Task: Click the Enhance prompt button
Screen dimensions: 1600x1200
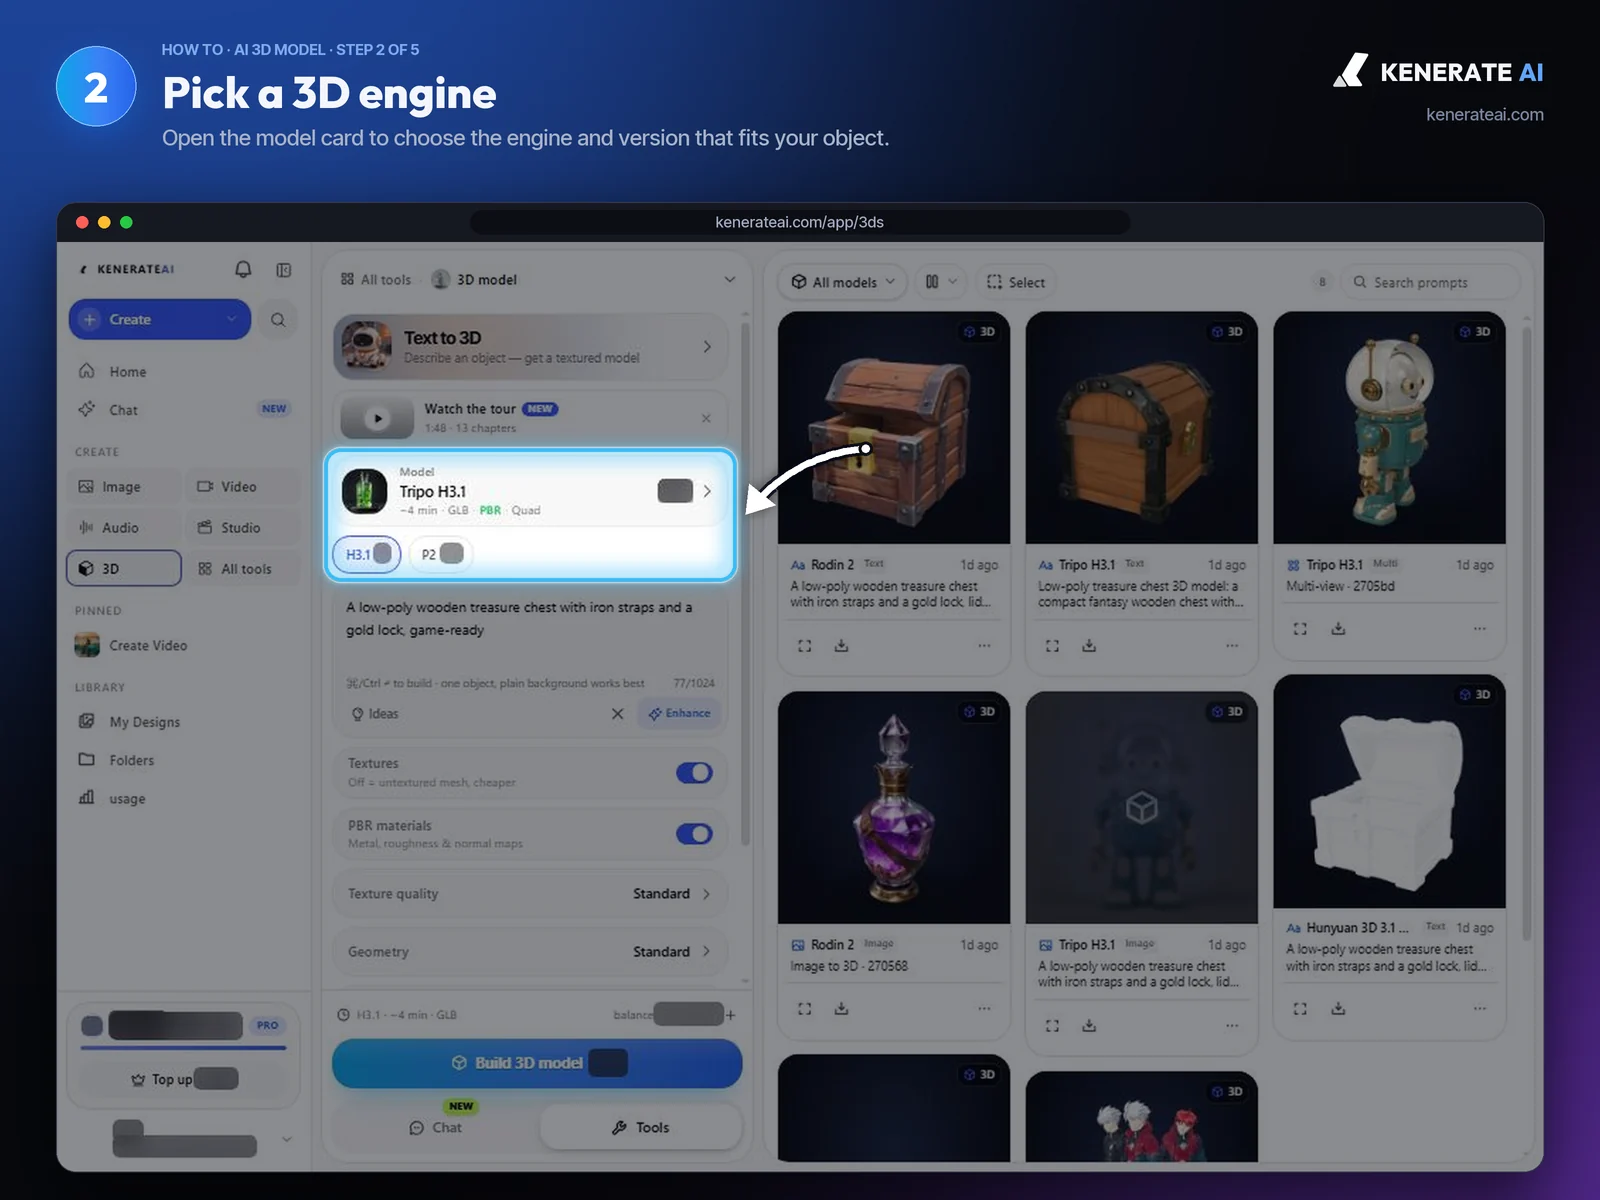Action: point(679,714)
